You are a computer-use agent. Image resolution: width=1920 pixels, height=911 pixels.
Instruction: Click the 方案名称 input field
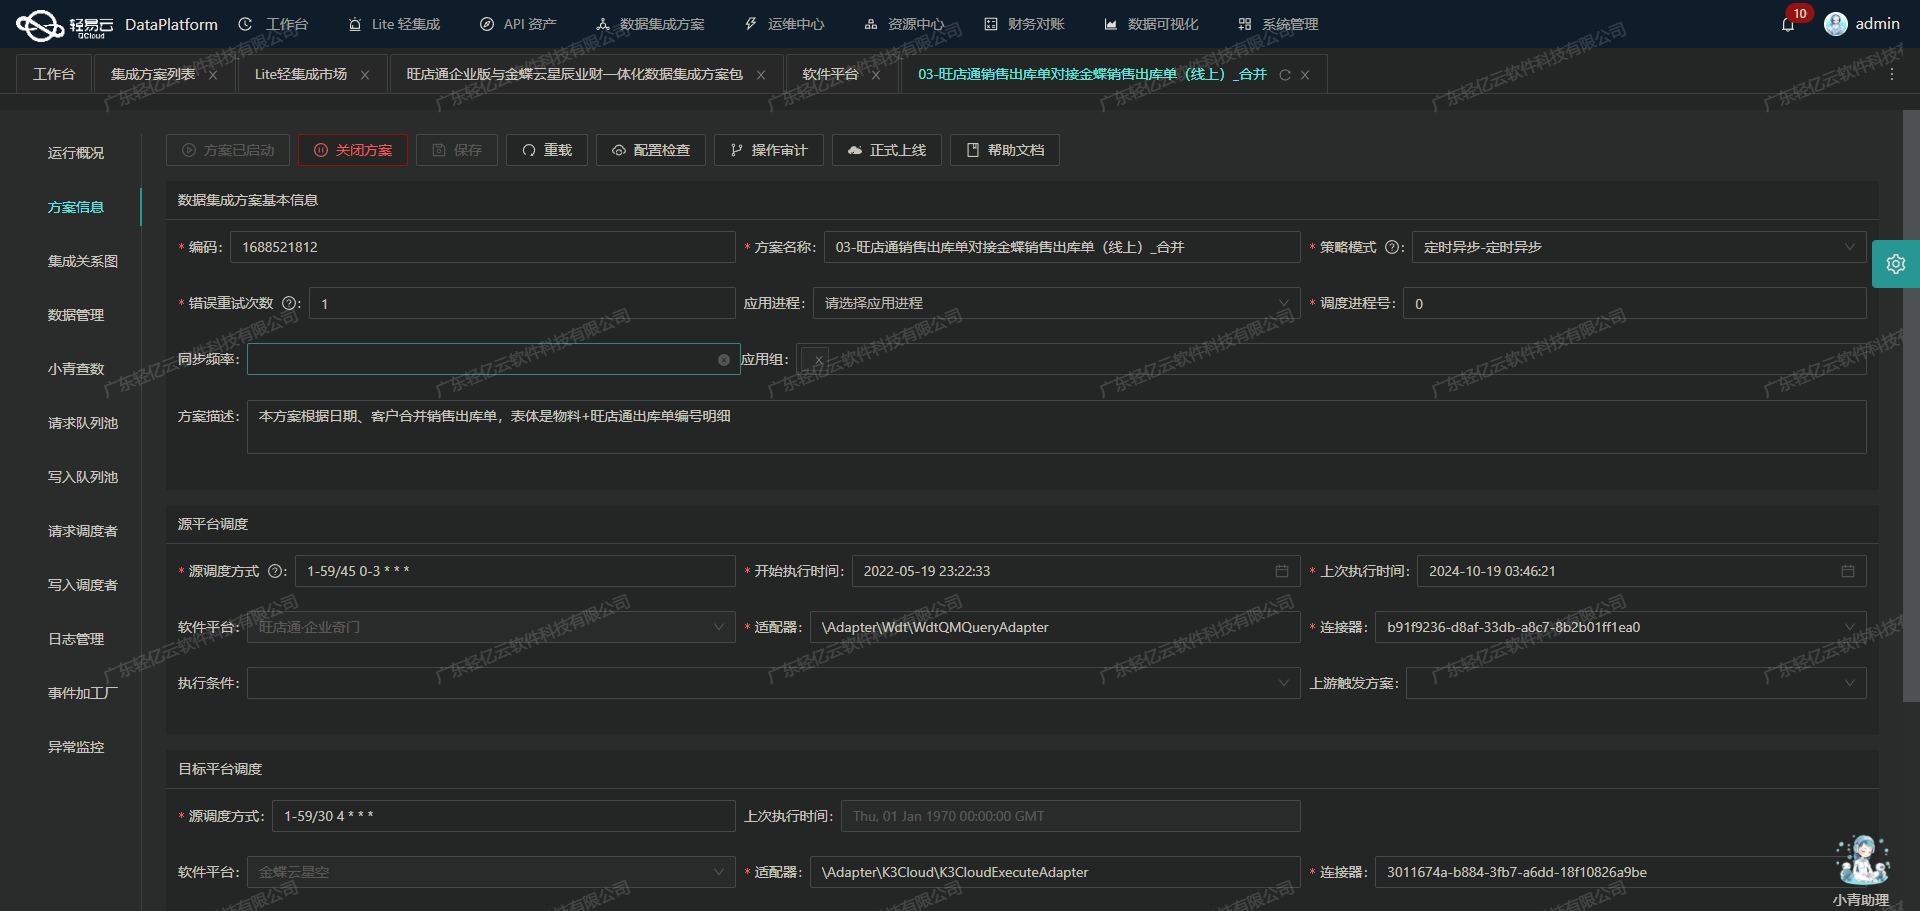tap(1062, 247)
